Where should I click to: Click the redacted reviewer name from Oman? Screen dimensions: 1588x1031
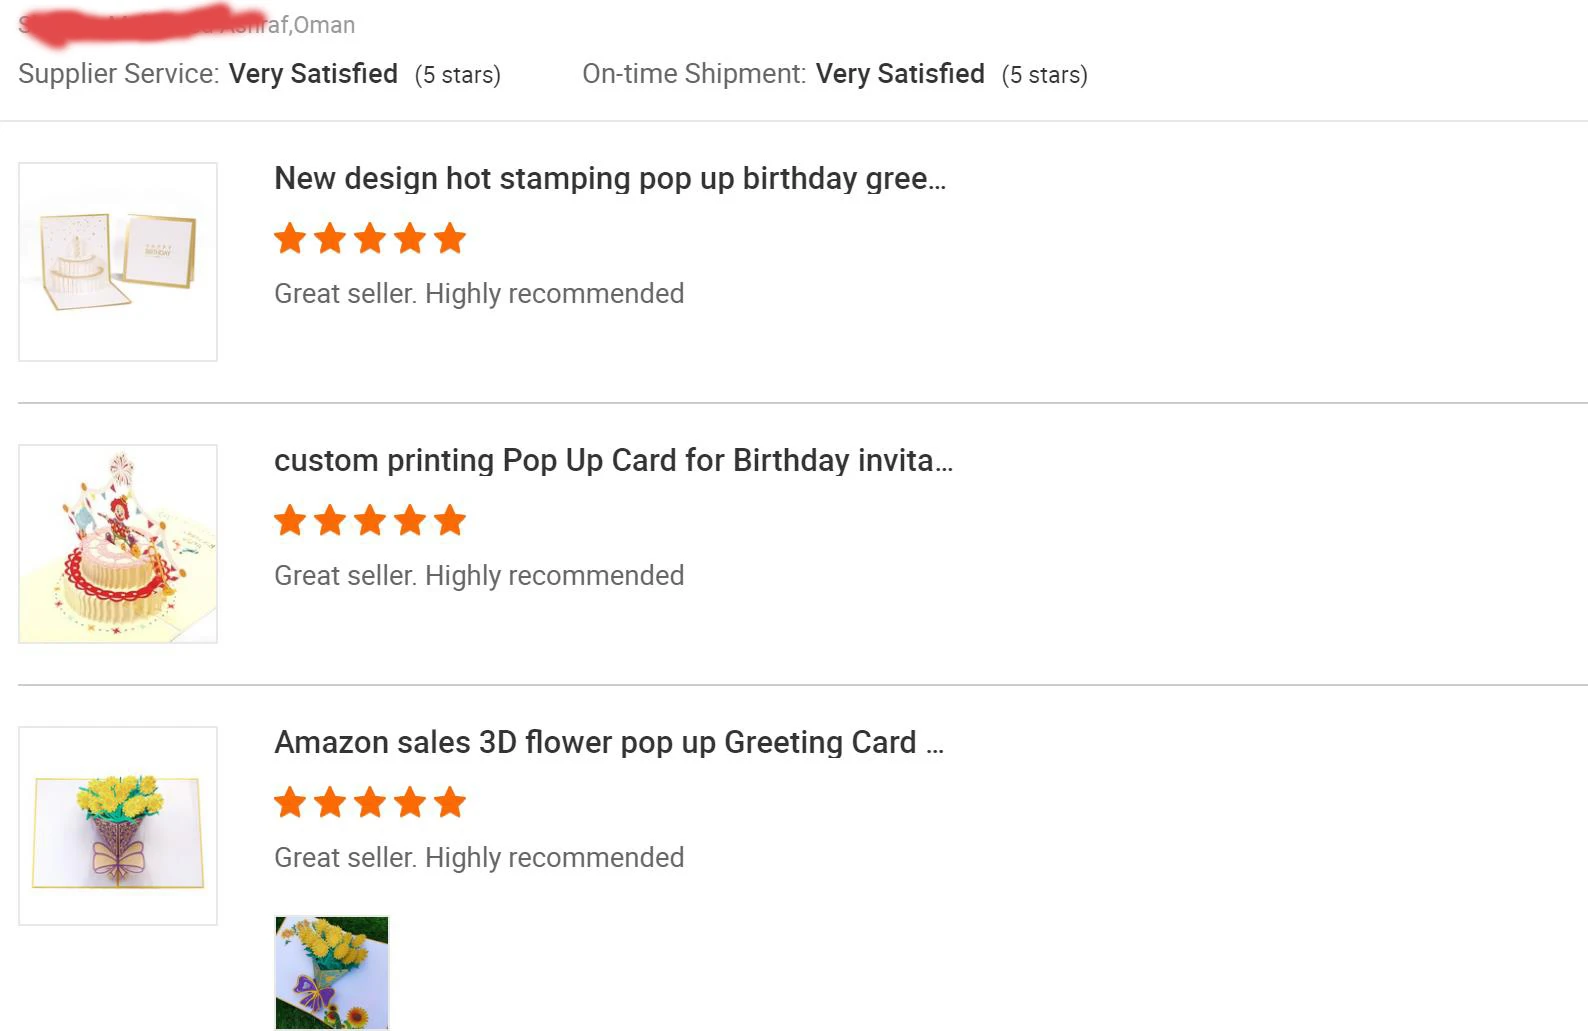186,25
